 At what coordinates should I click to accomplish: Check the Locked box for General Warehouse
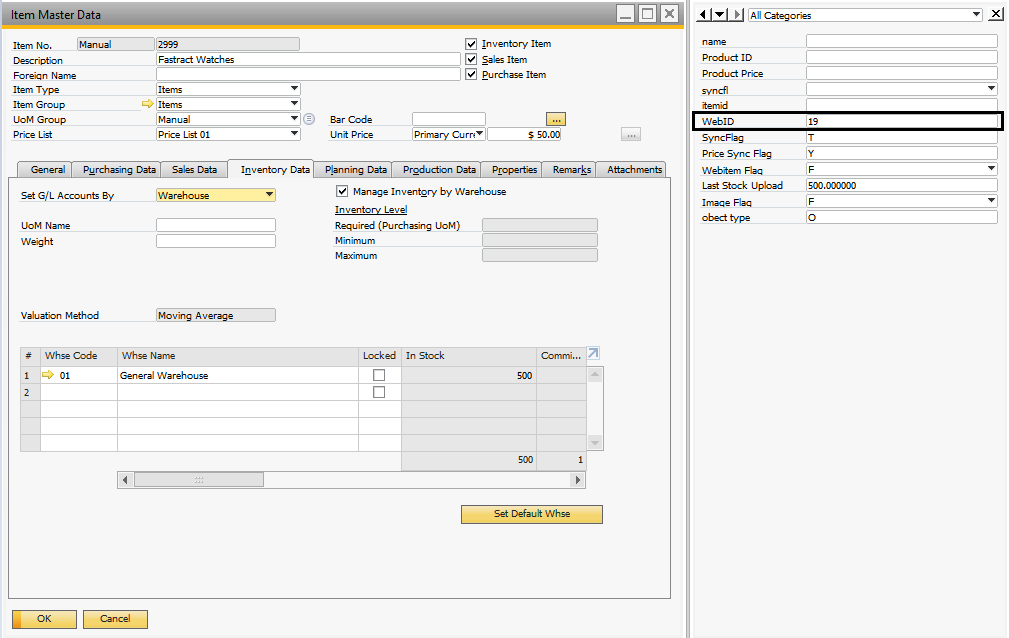[x=379, y=375]
